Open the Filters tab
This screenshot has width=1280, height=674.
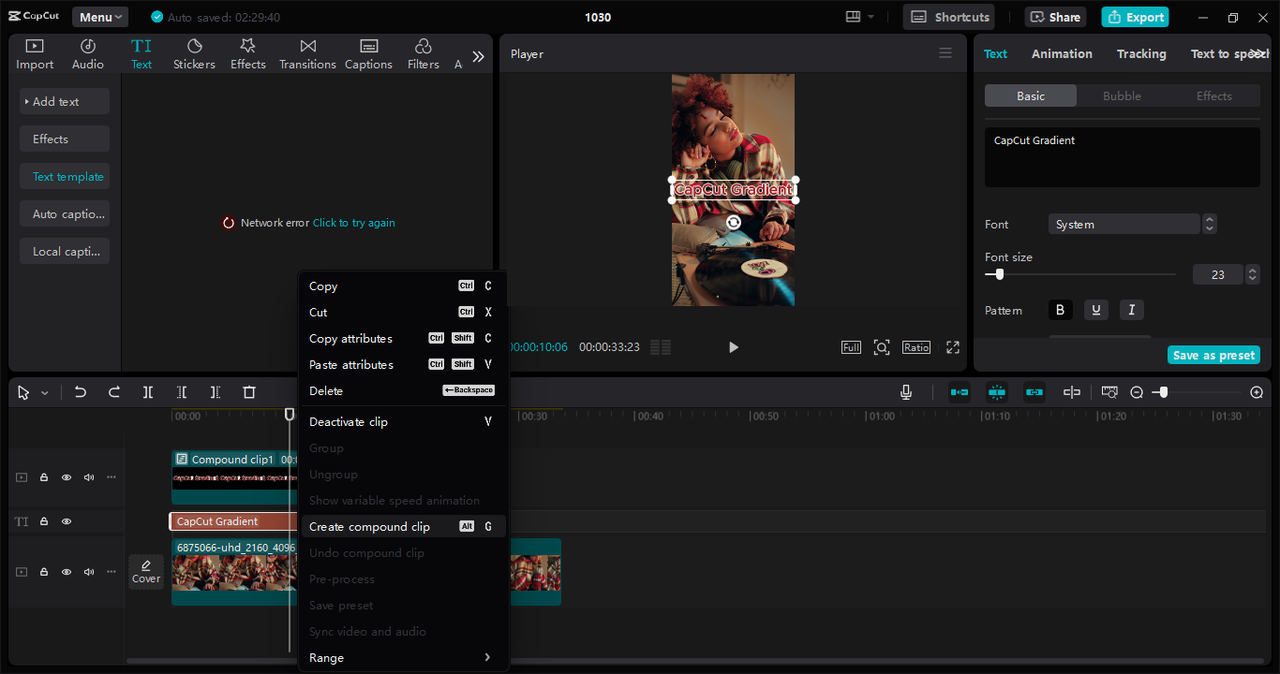(423, 54)
